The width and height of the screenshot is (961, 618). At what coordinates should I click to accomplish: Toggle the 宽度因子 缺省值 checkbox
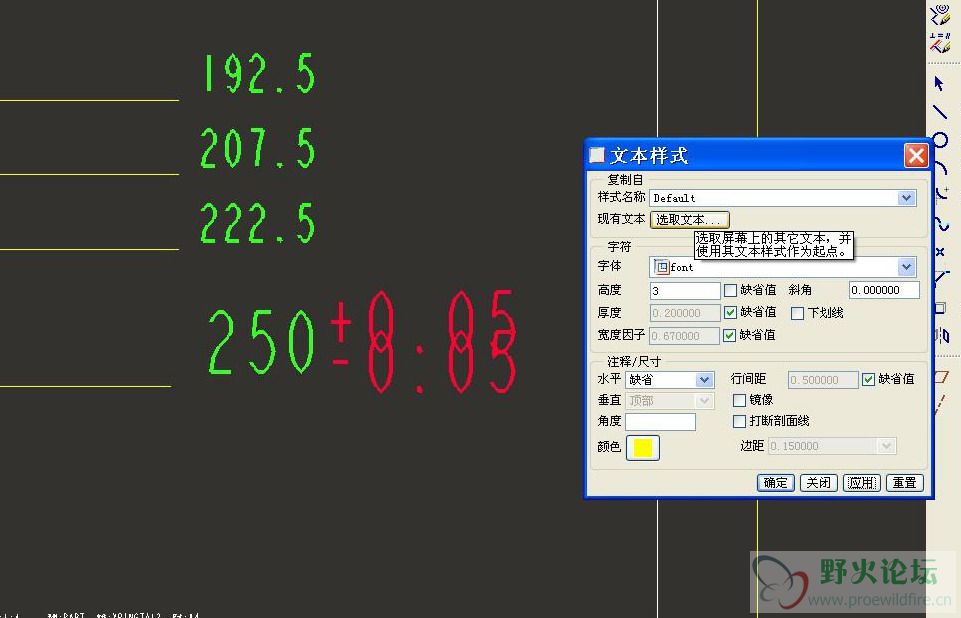pos(729,335)
